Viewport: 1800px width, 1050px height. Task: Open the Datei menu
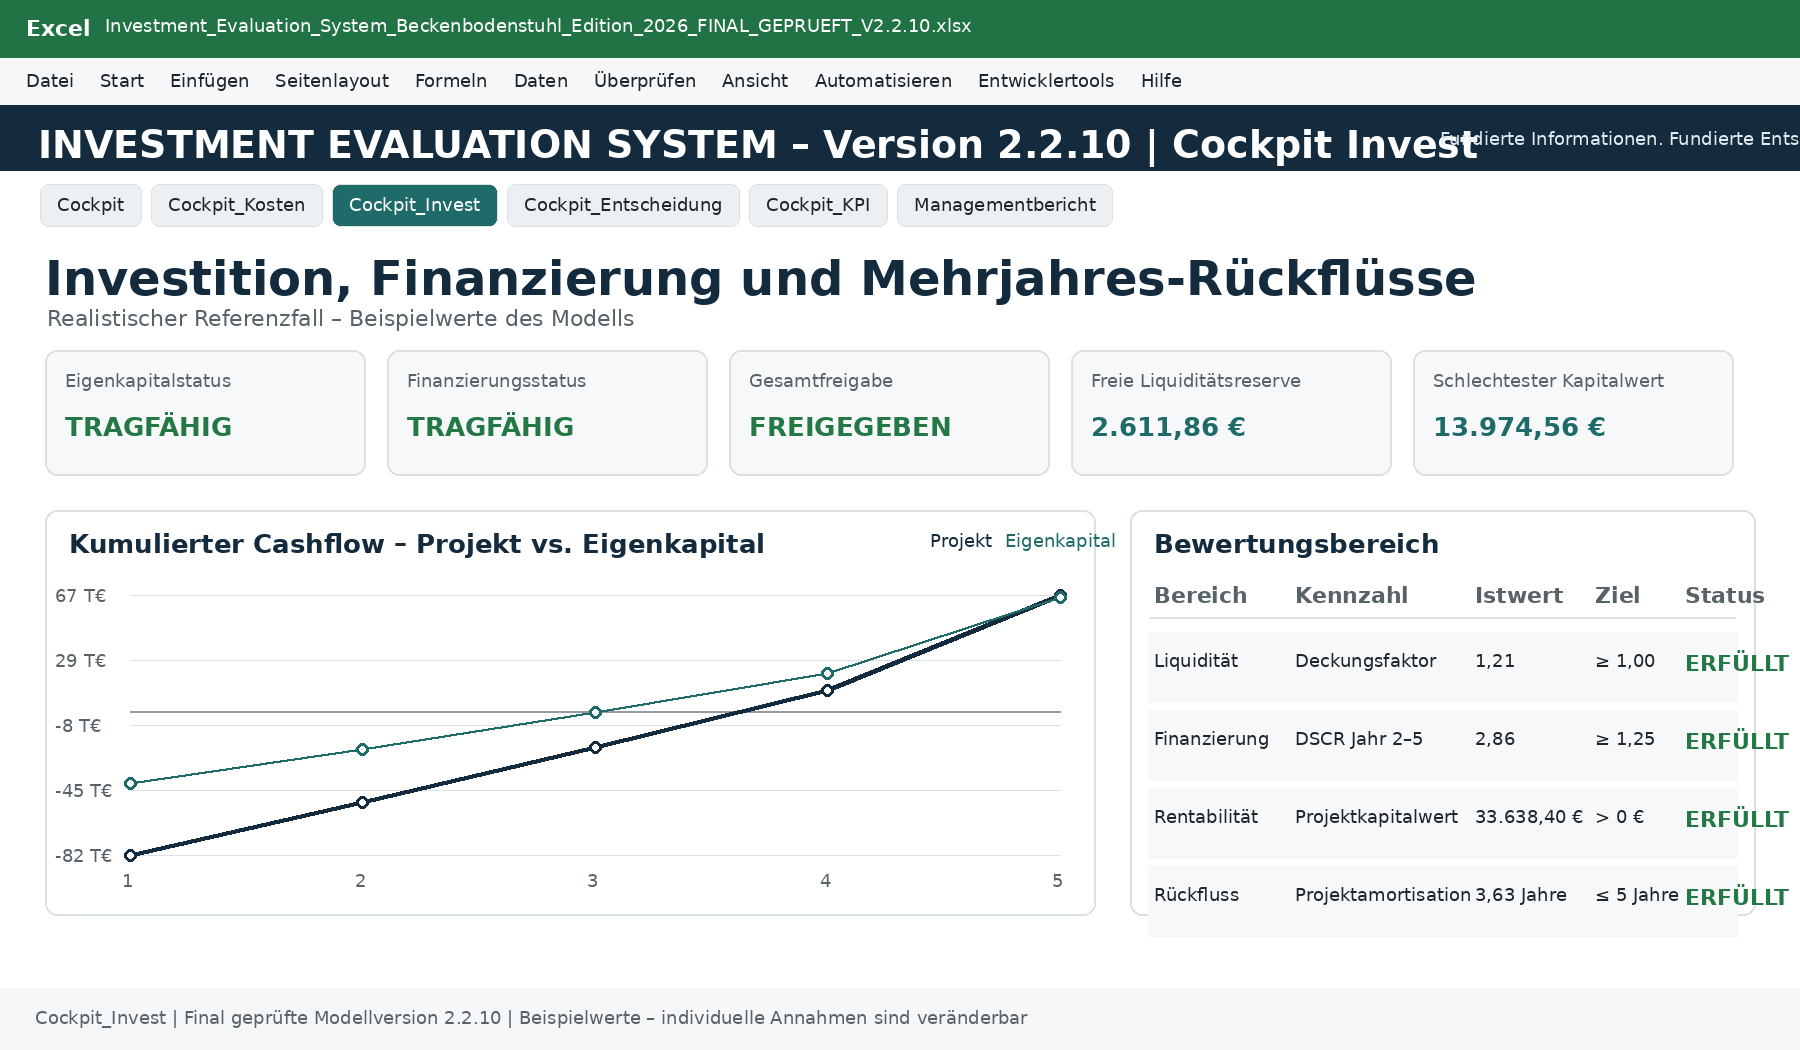point(50,81)
